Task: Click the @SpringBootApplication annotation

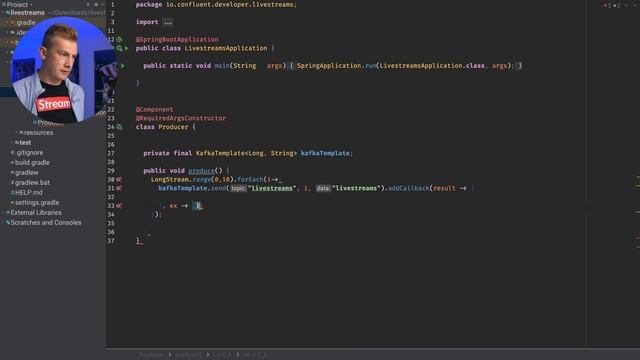Action: (177, 40)
